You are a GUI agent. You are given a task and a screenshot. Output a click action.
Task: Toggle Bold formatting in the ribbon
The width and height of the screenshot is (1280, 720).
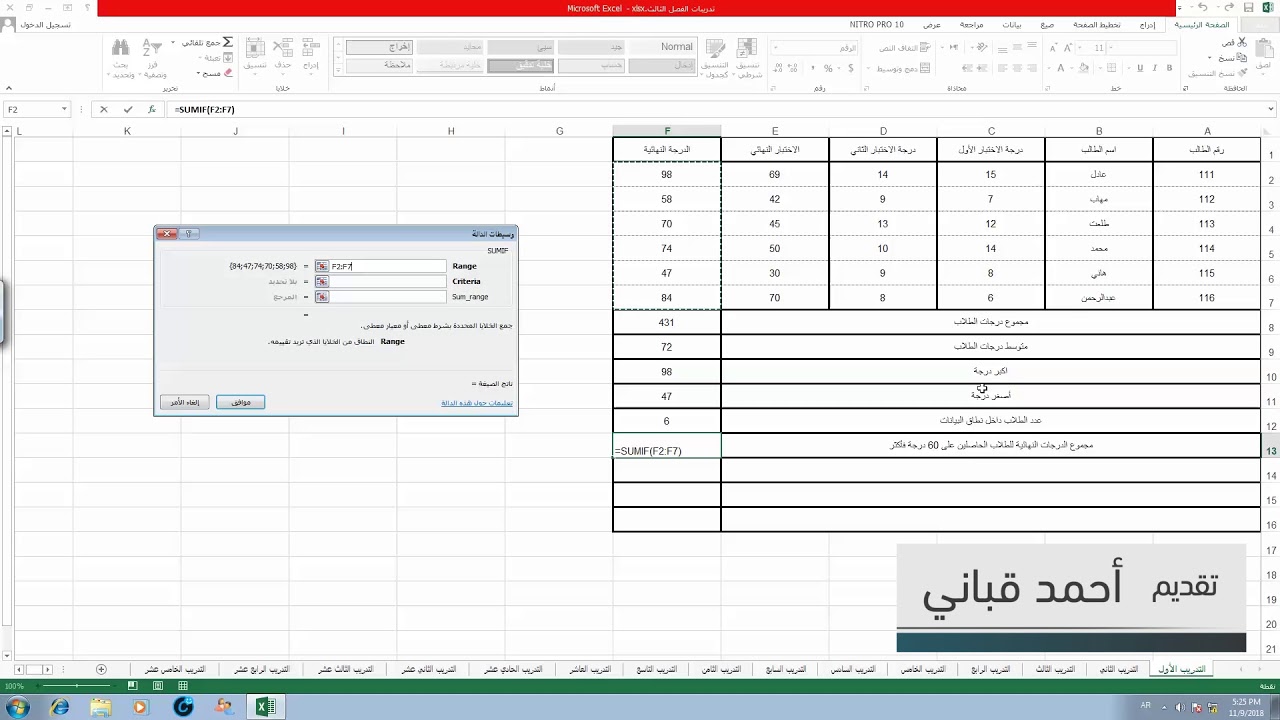tap(1169, 68)
